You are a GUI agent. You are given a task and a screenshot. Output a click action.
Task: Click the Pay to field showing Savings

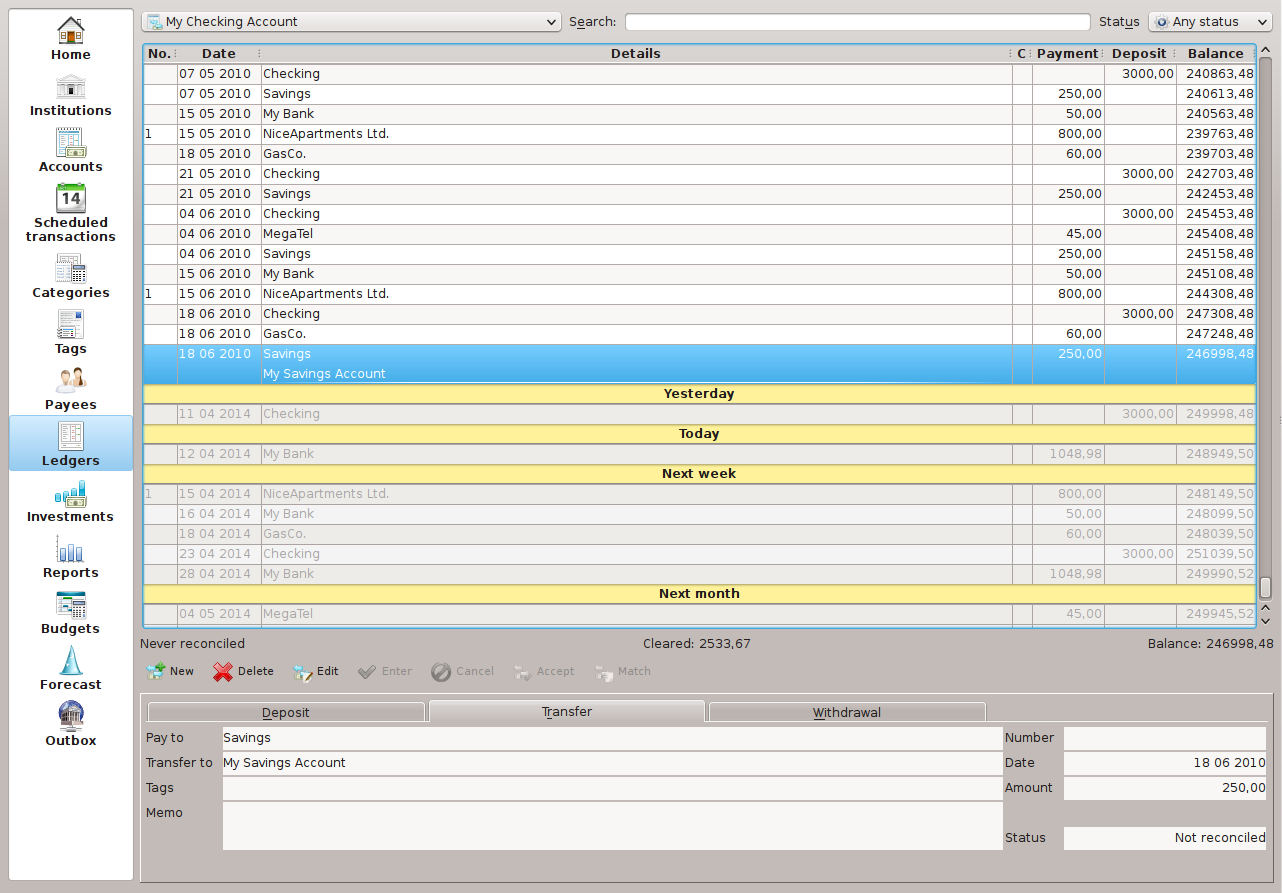click(612, 738)
